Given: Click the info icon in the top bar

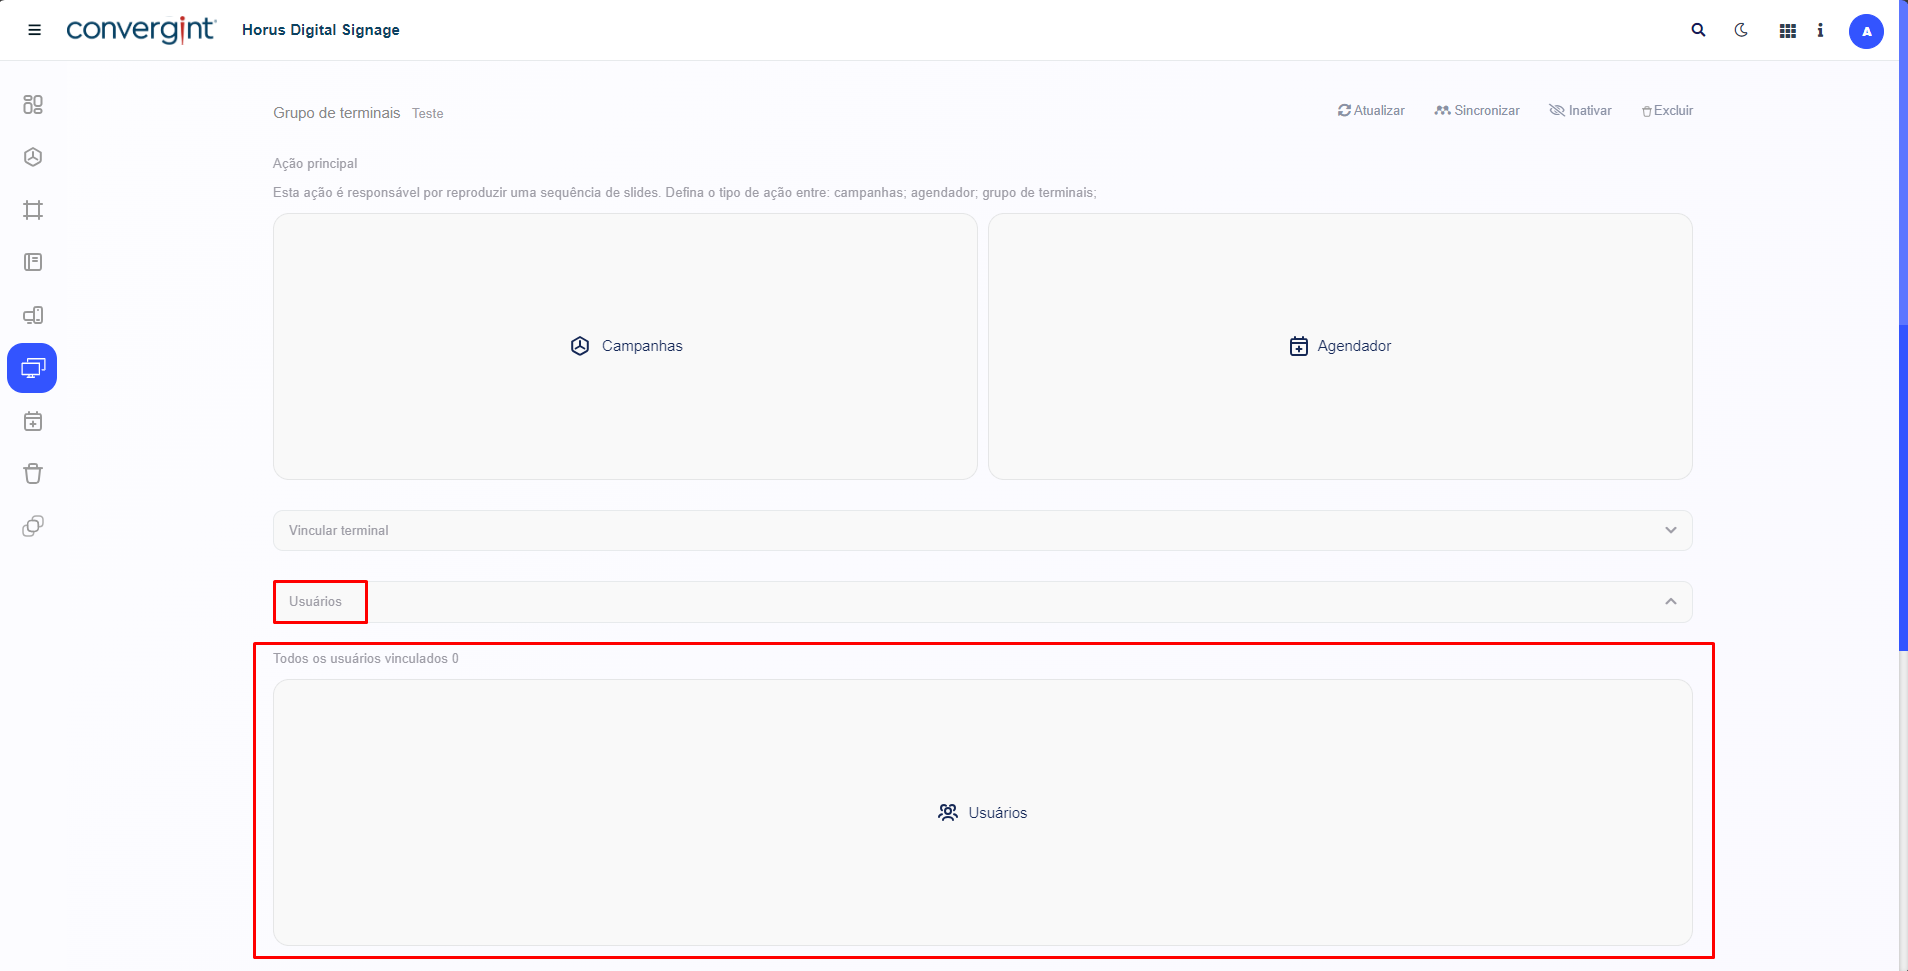Looking at the screenshot, I should tap(1820, 30).
